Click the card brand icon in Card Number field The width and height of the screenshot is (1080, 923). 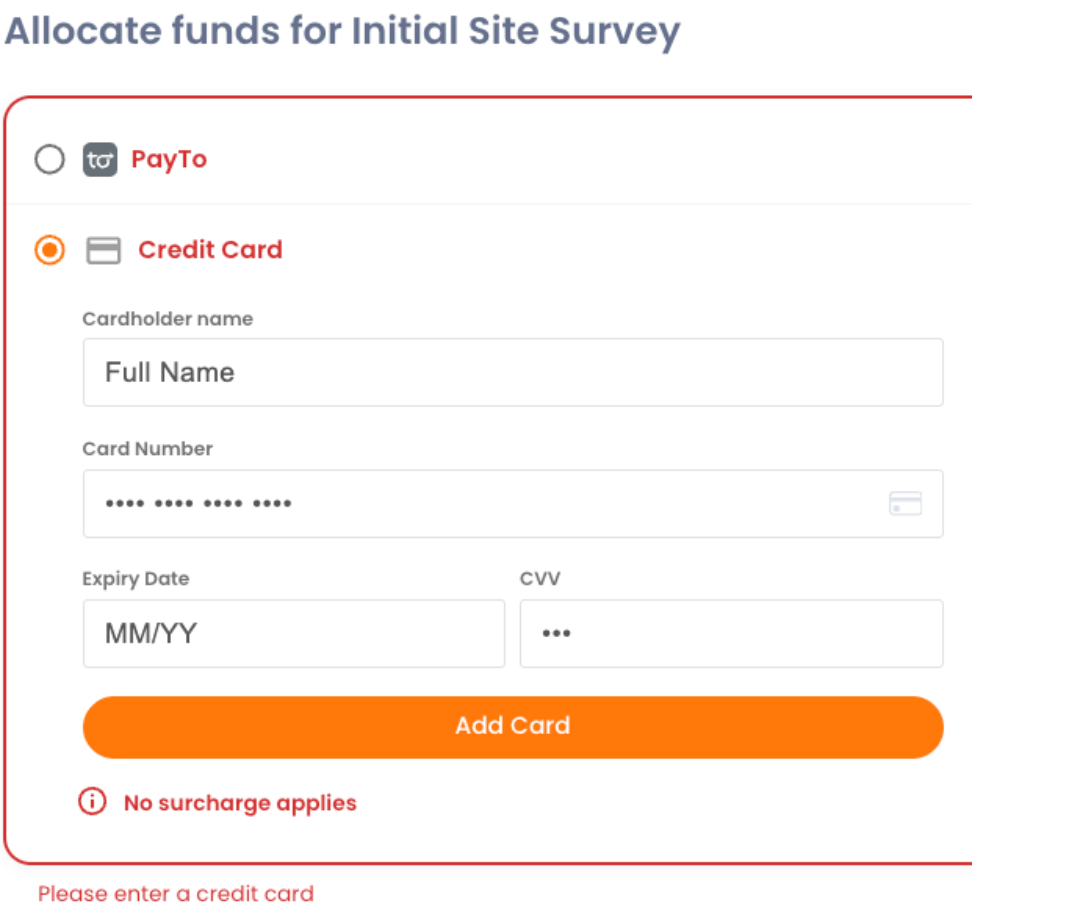coord(905,503)
